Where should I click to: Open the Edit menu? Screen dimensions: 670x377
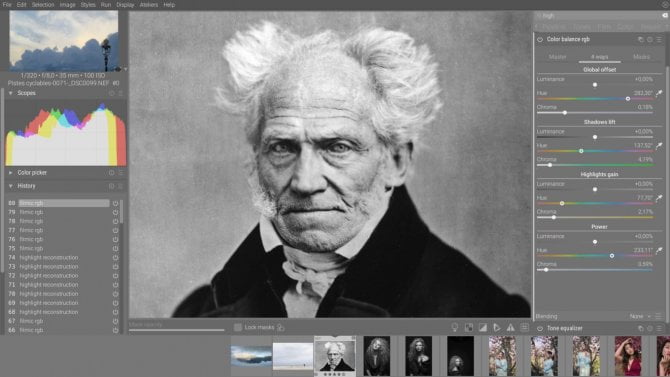coord(21,5)
